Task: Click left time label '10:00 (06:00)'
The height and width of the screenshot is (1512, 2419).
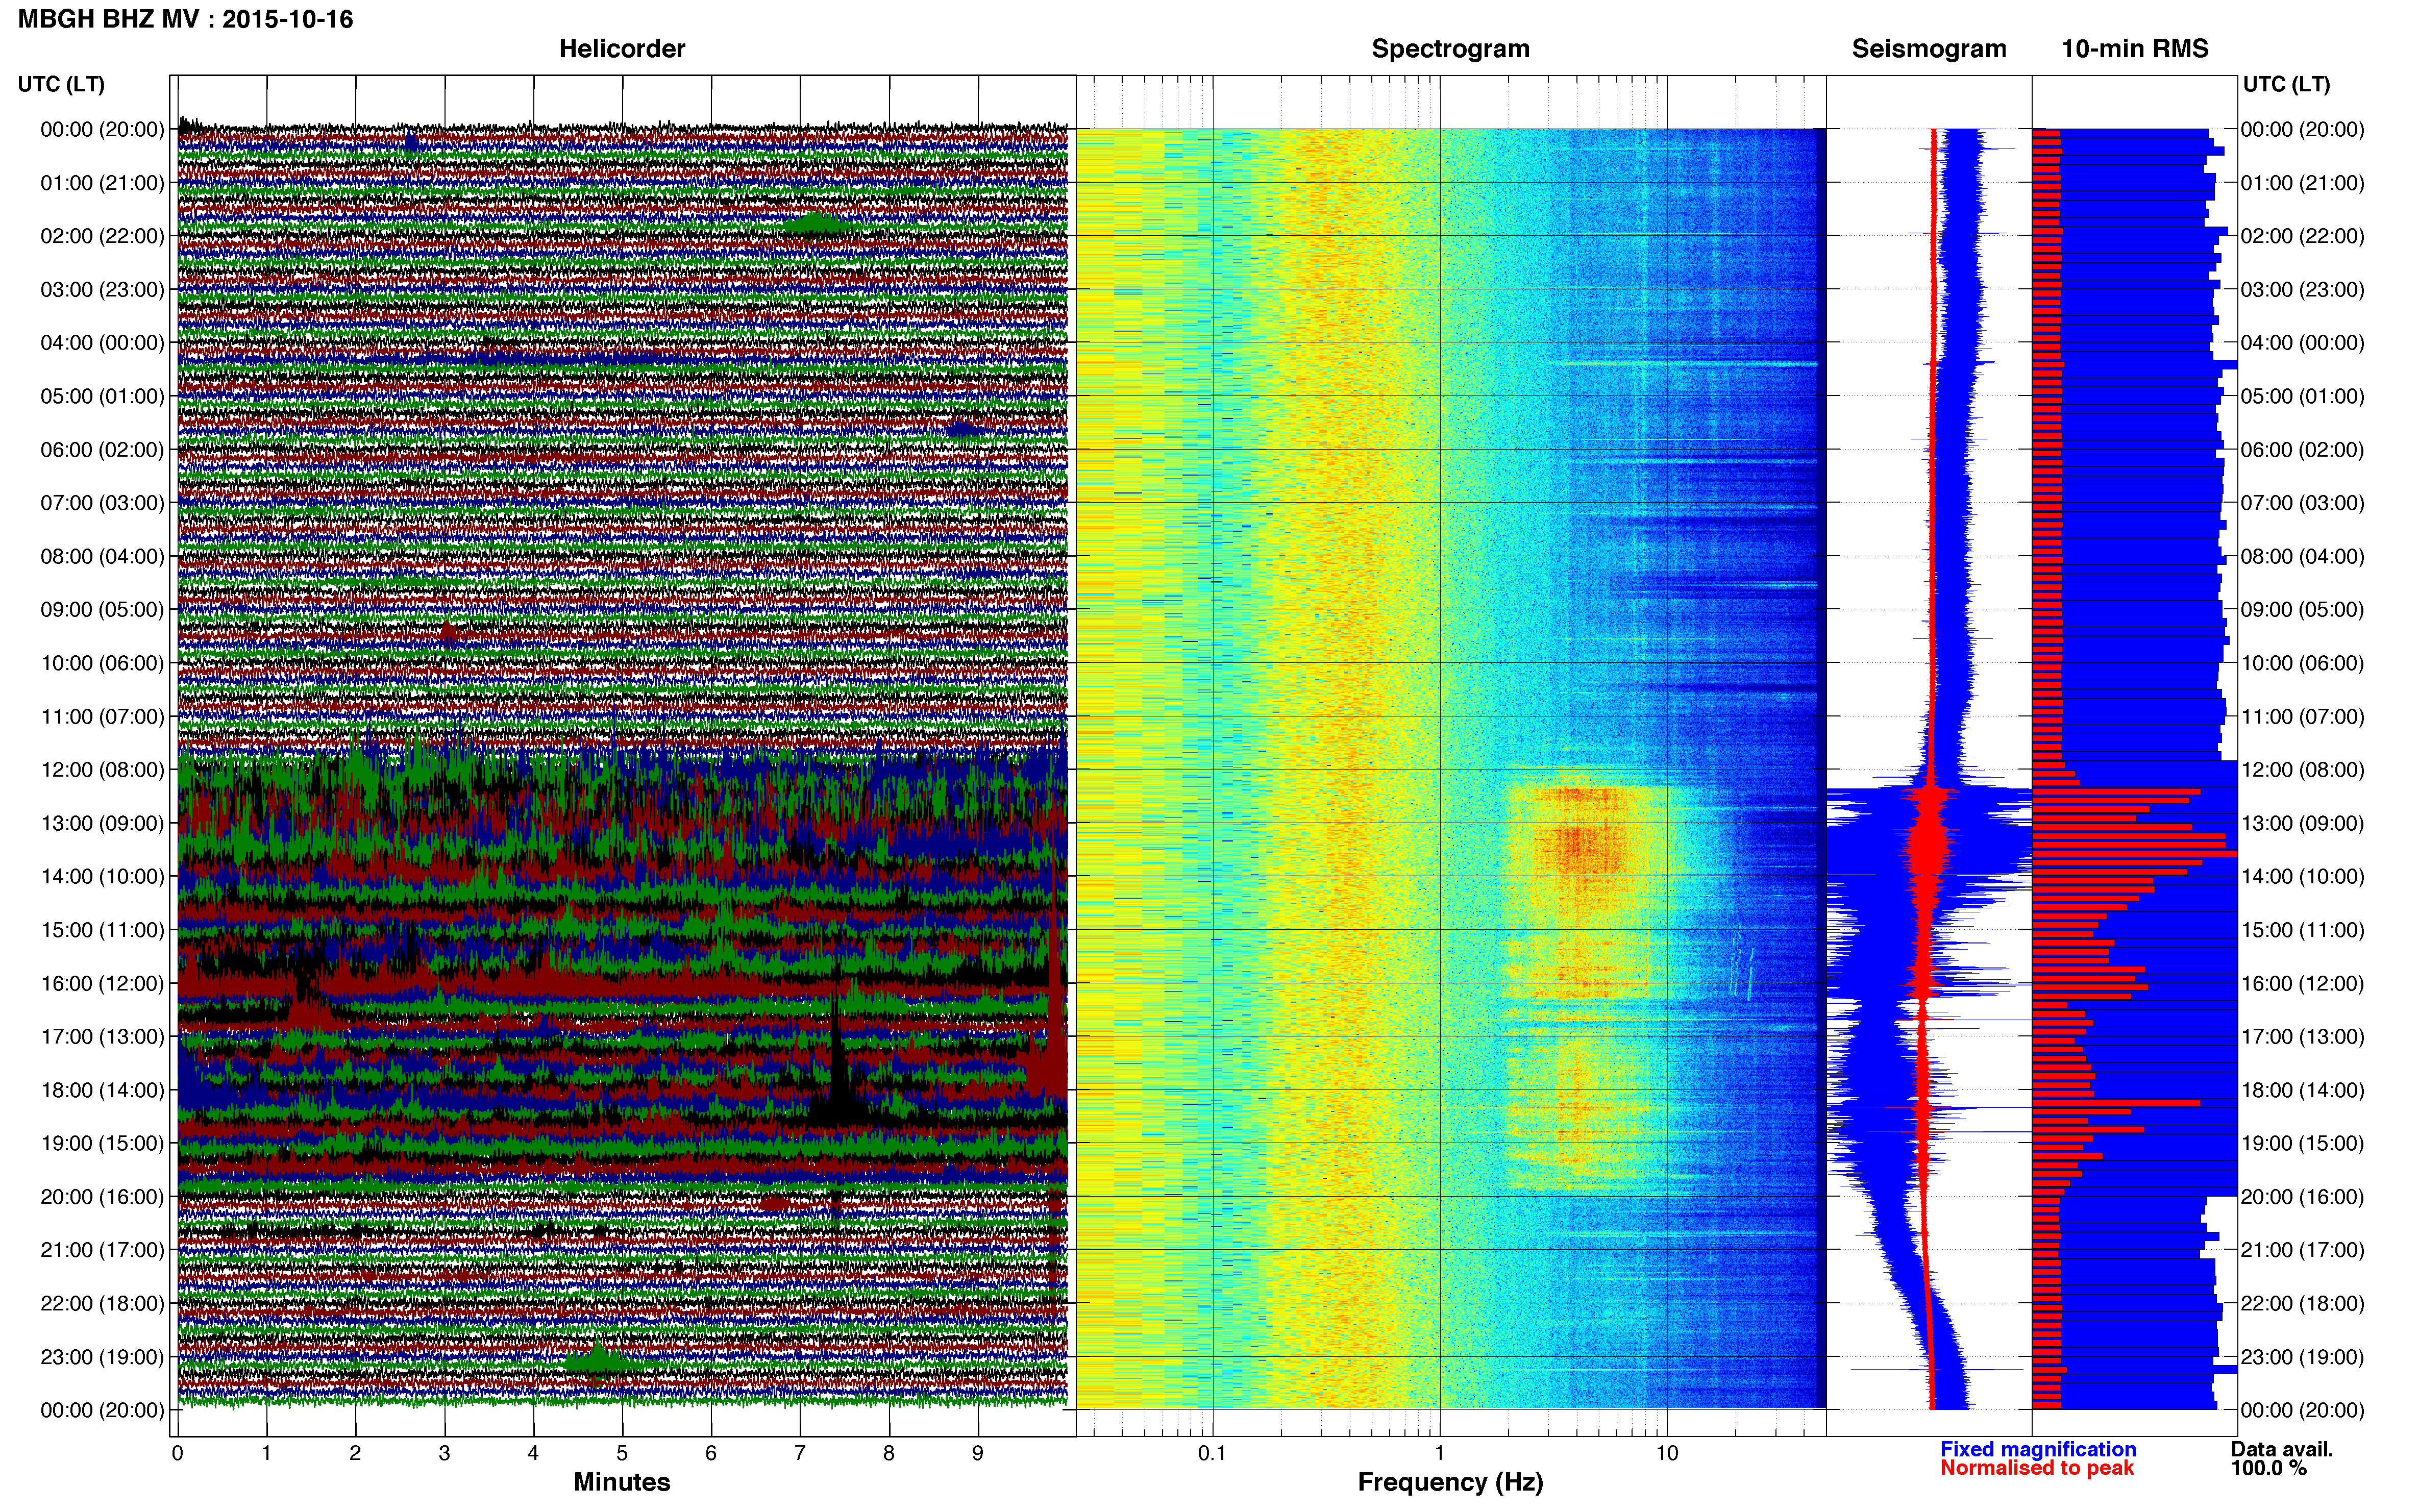Action: tap(102, 663)
